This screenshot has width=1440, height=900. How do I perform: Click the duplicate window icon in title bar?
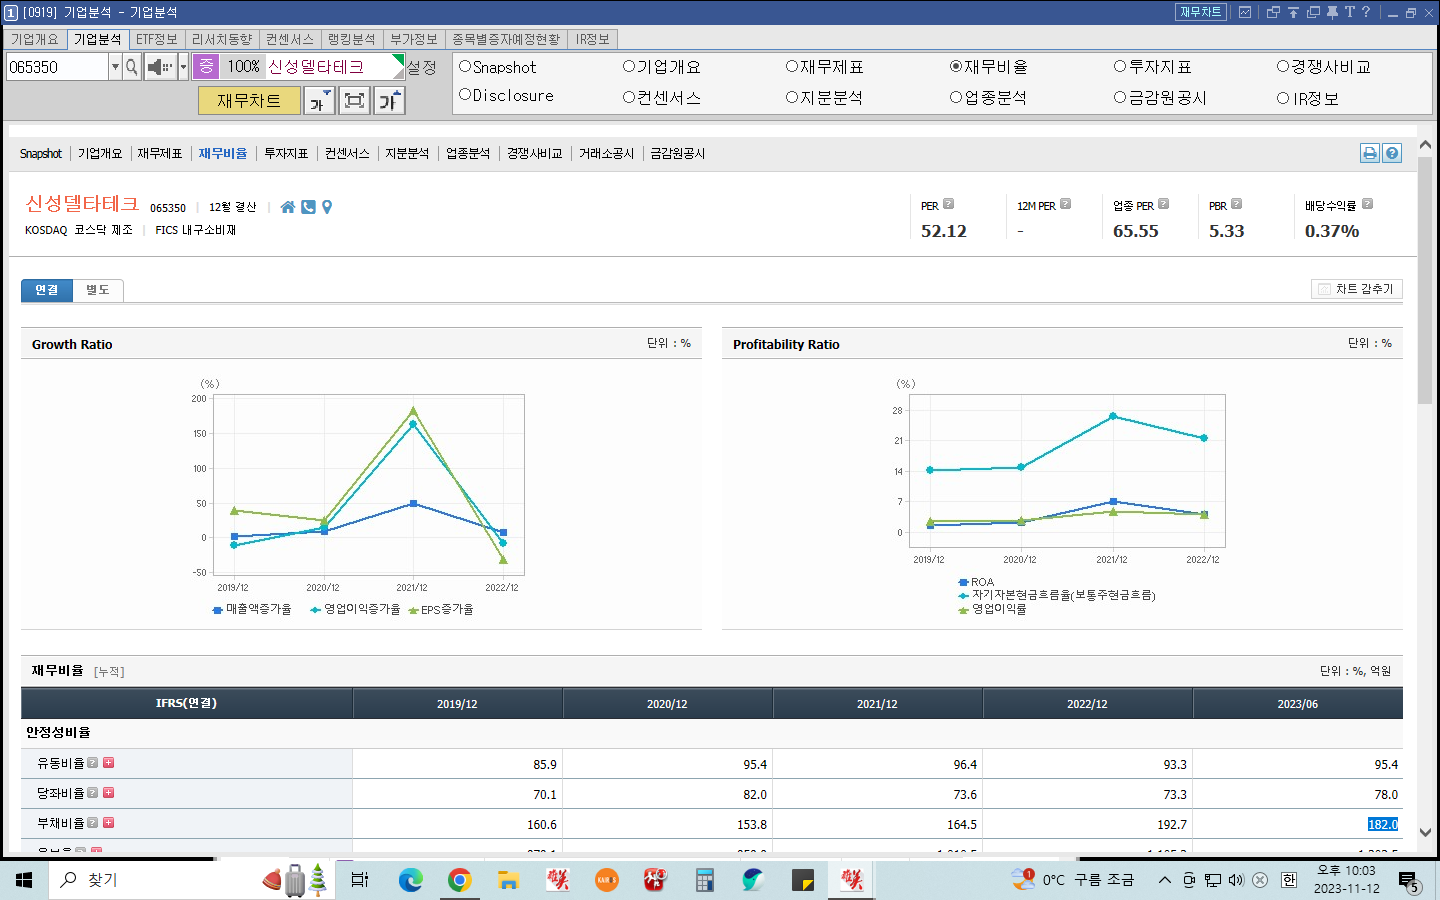(x=1313, y=12)
